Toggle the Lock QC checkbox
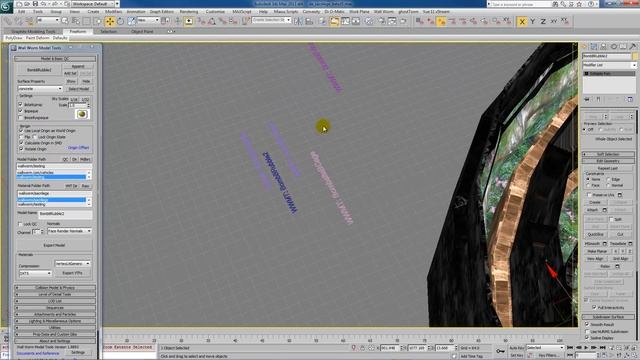Viewport: 640px width, 360px height. click(x=20, y=224)
